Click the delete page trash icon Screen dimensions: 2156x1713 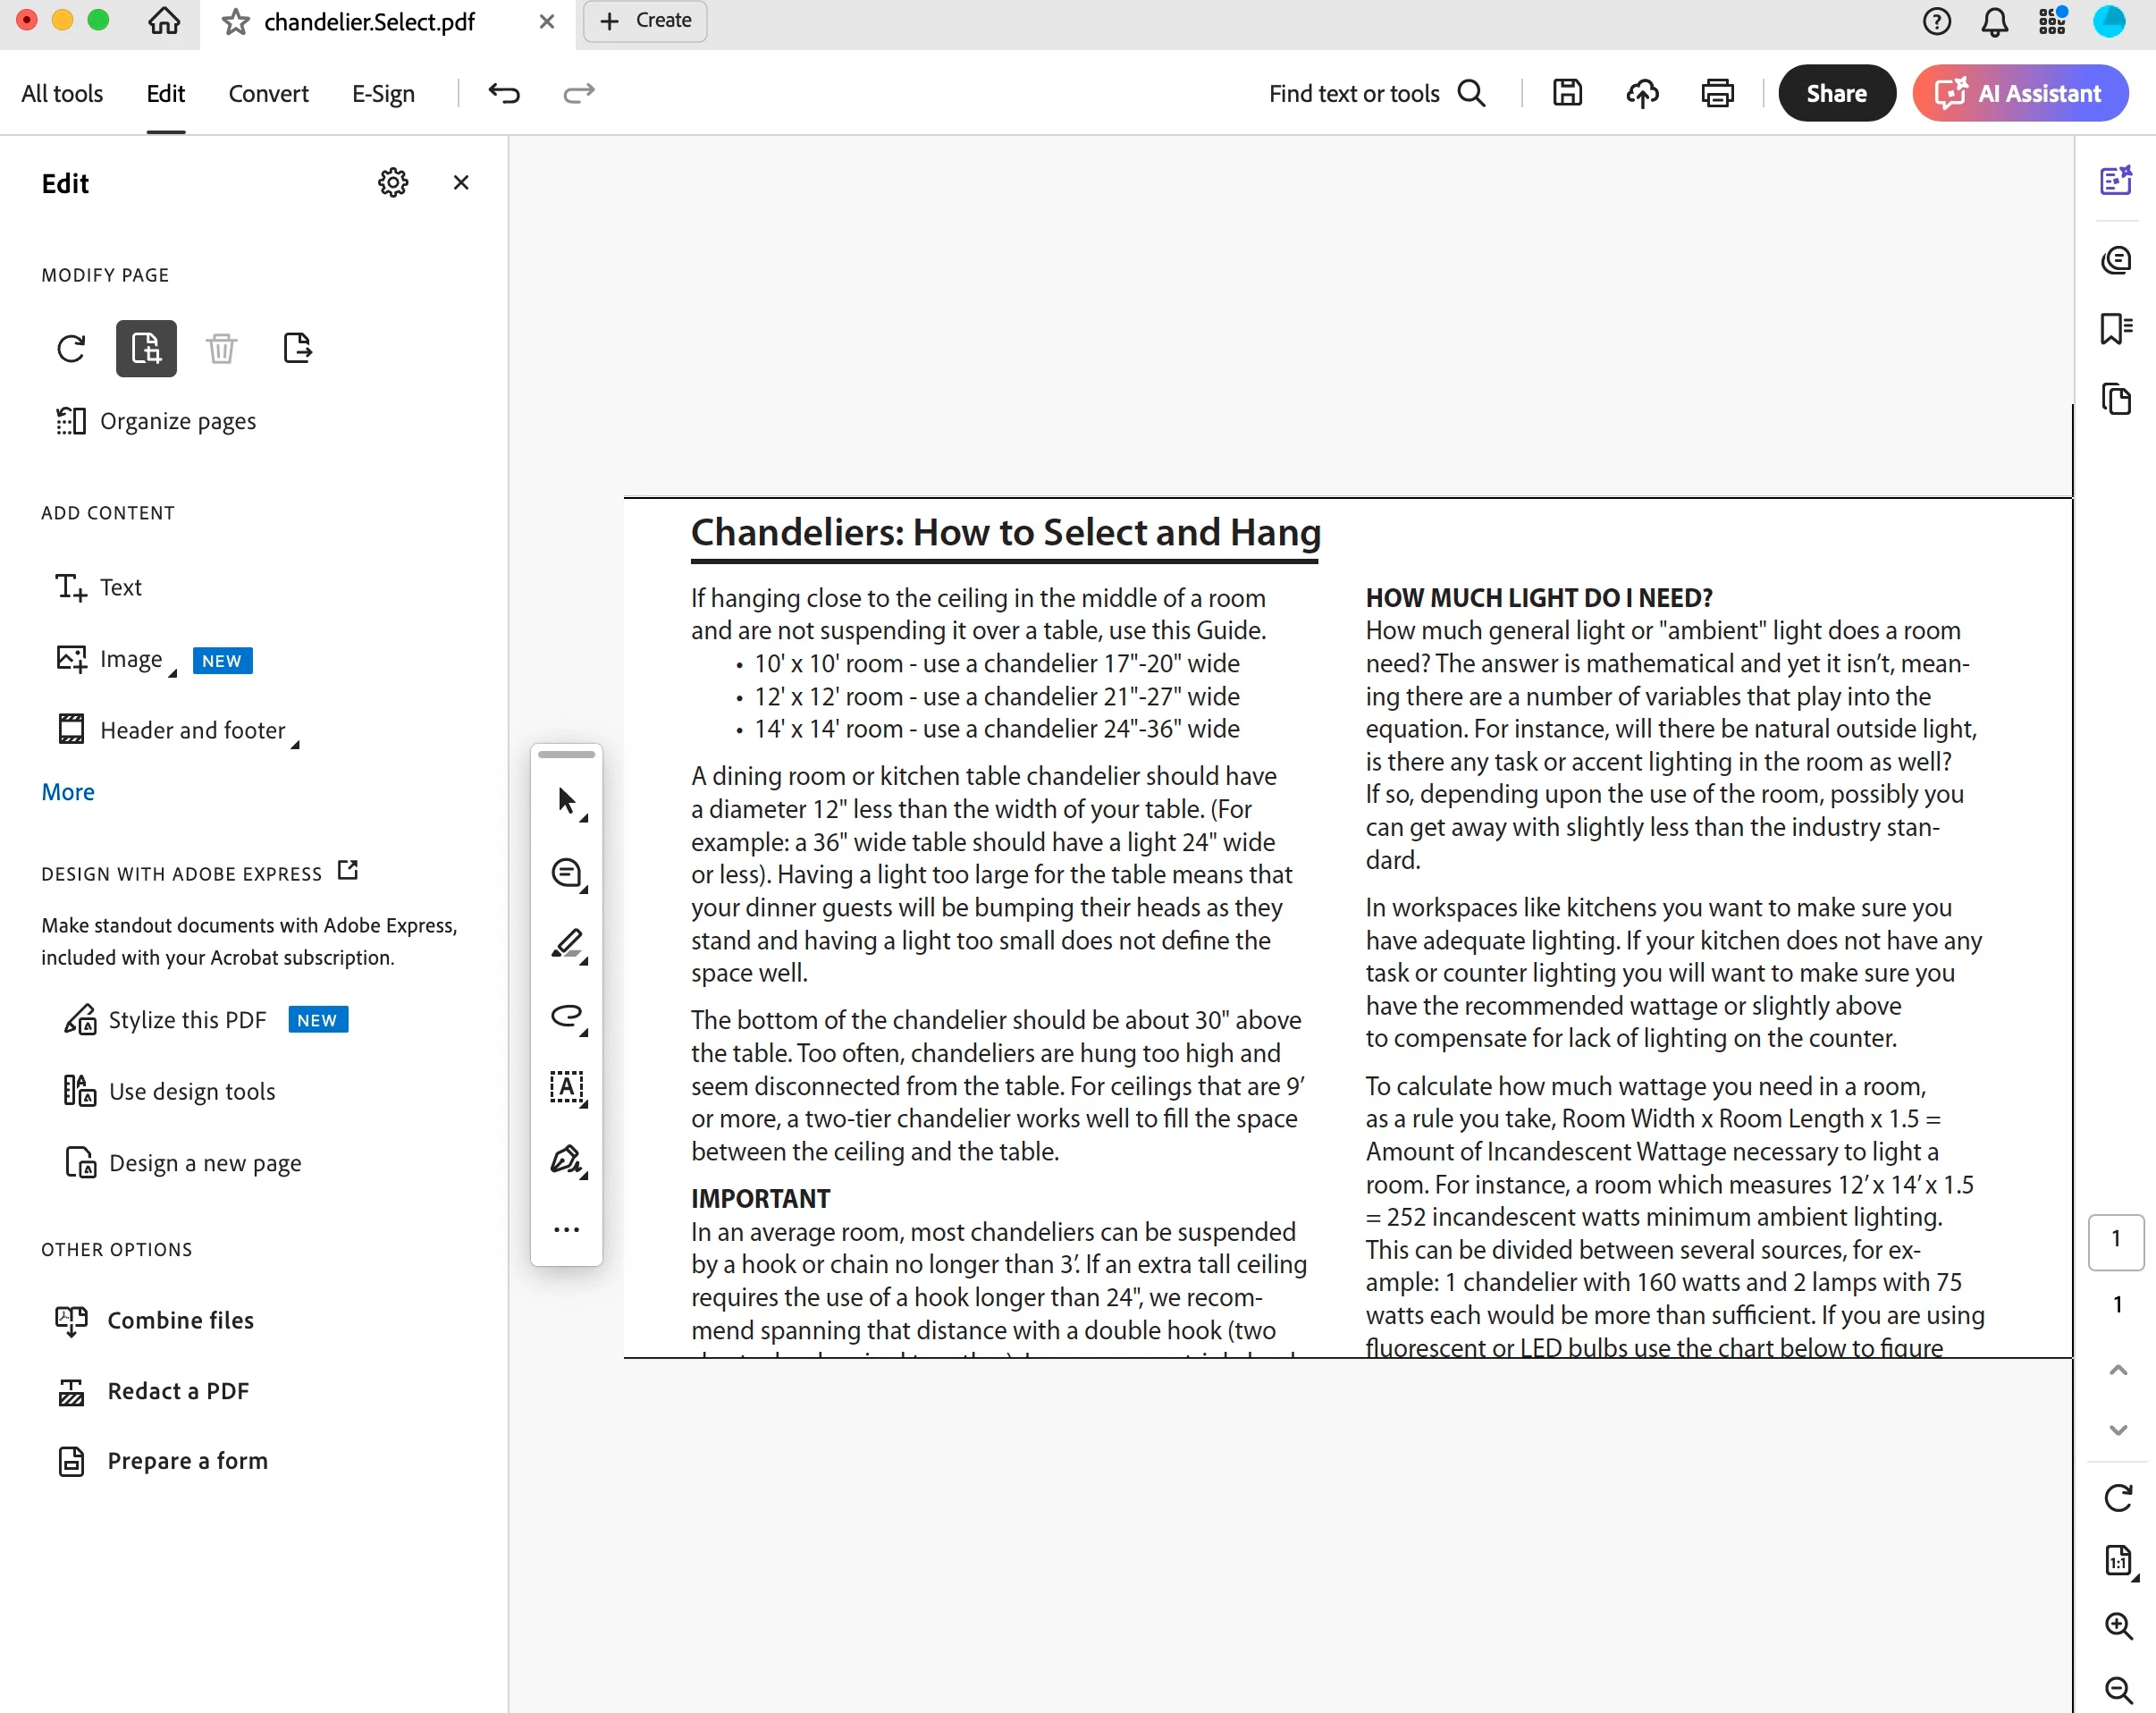pyautogui.click(x=221, y=348)
